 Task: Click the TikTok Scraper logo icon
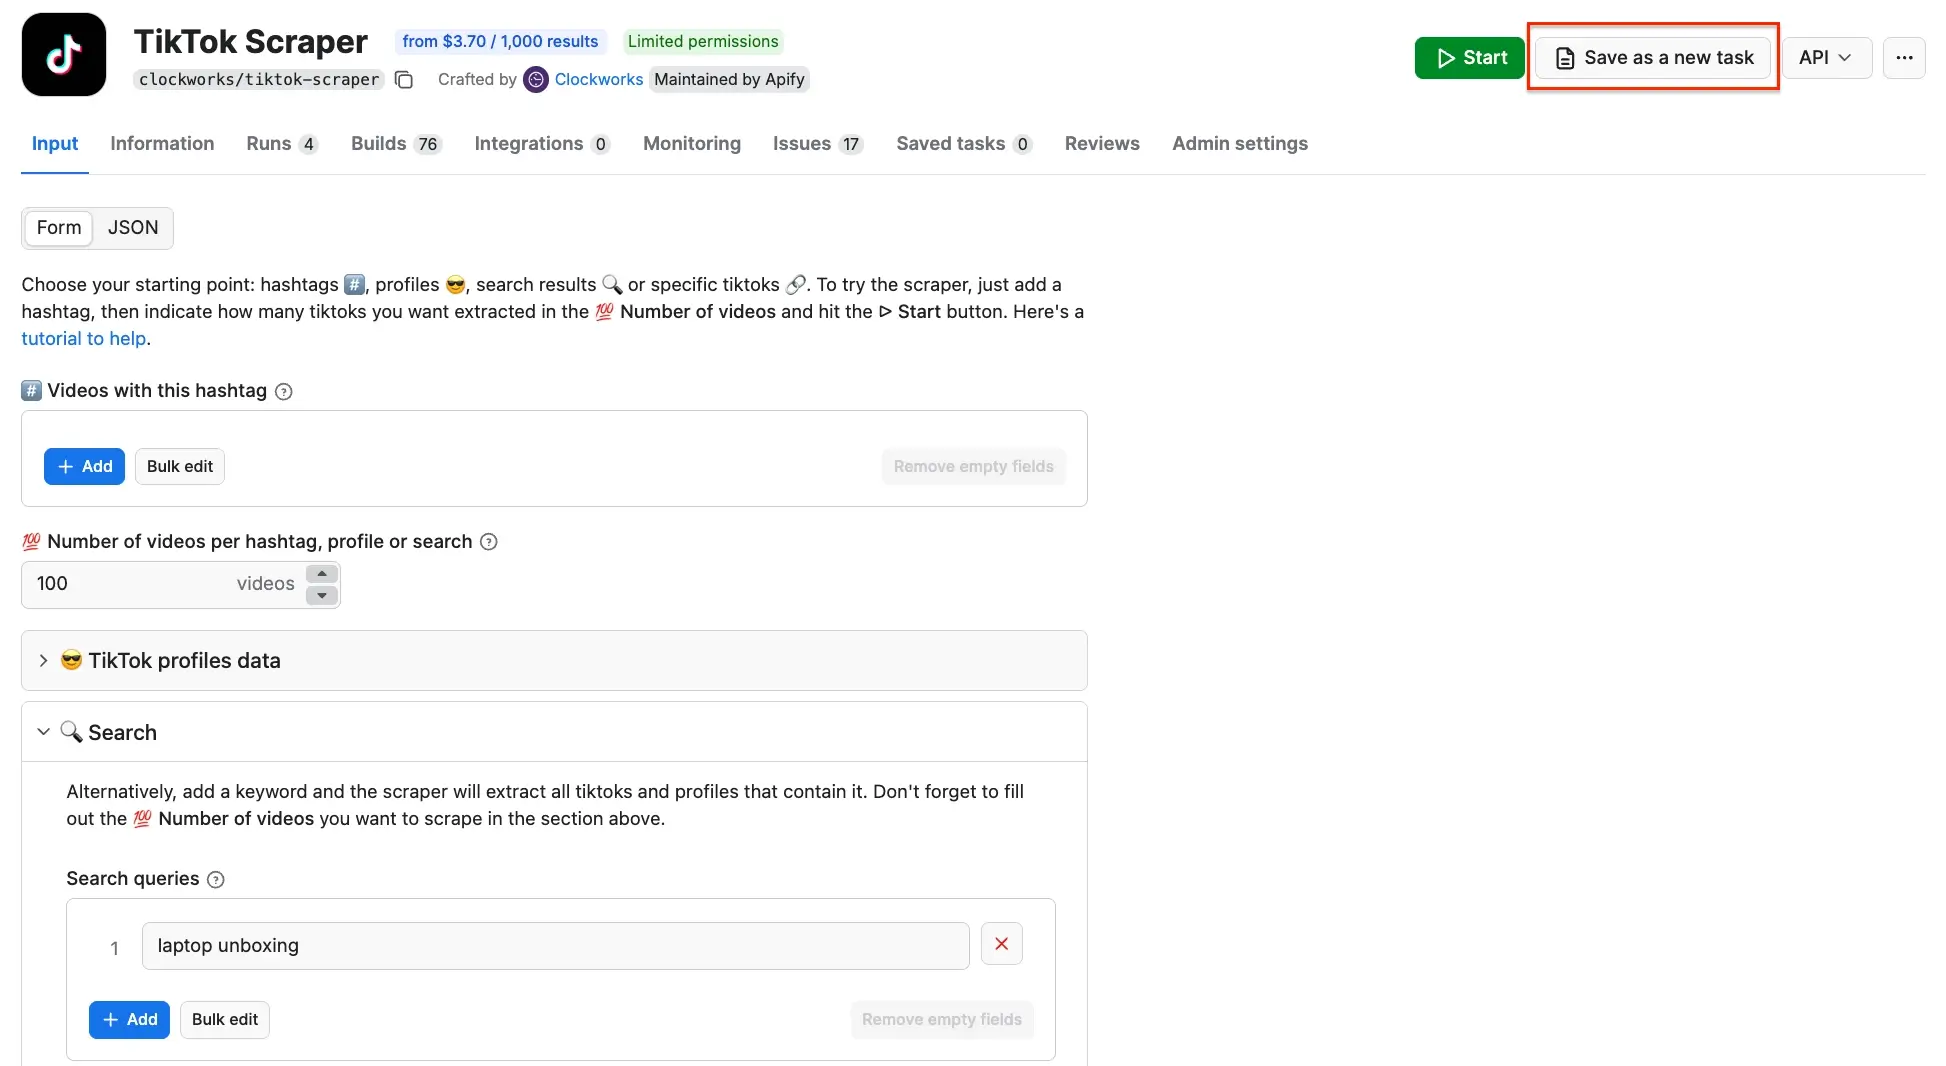[x=64, y=55]
